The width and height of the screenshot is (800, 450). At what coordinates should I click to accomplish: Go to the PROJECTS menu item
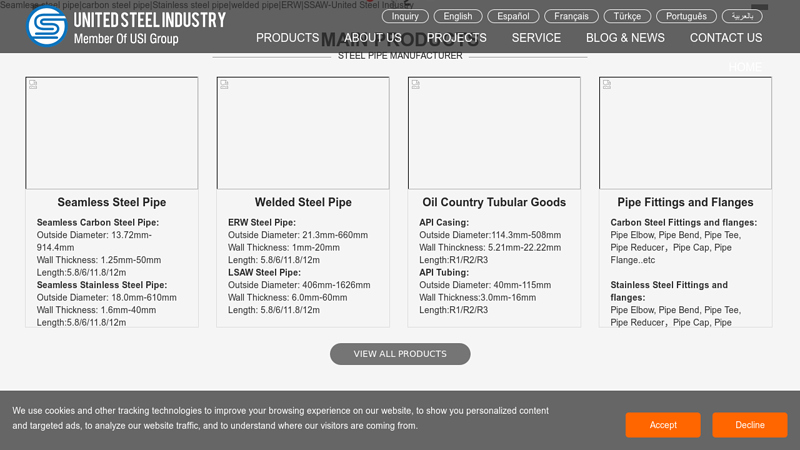[x=456, y=38]
